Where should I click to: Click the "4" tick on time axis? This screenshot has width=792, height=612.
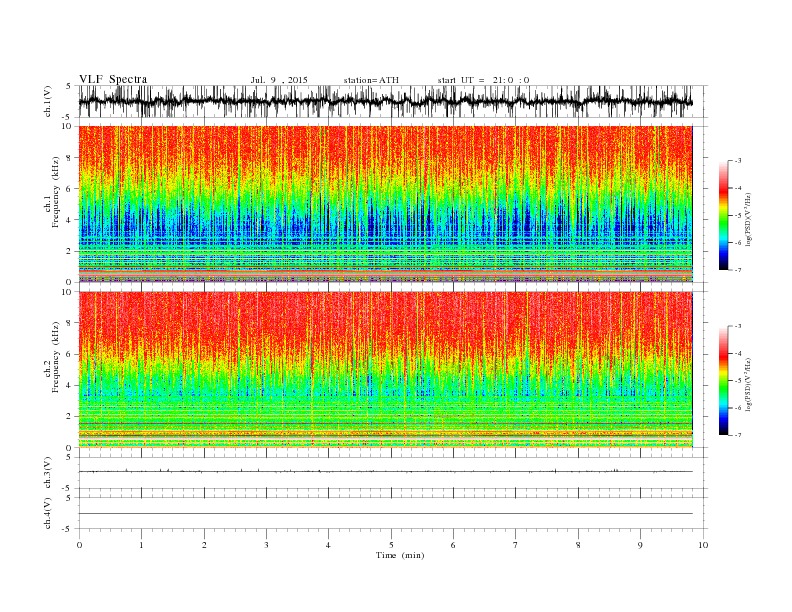click(x=328, y=545)
